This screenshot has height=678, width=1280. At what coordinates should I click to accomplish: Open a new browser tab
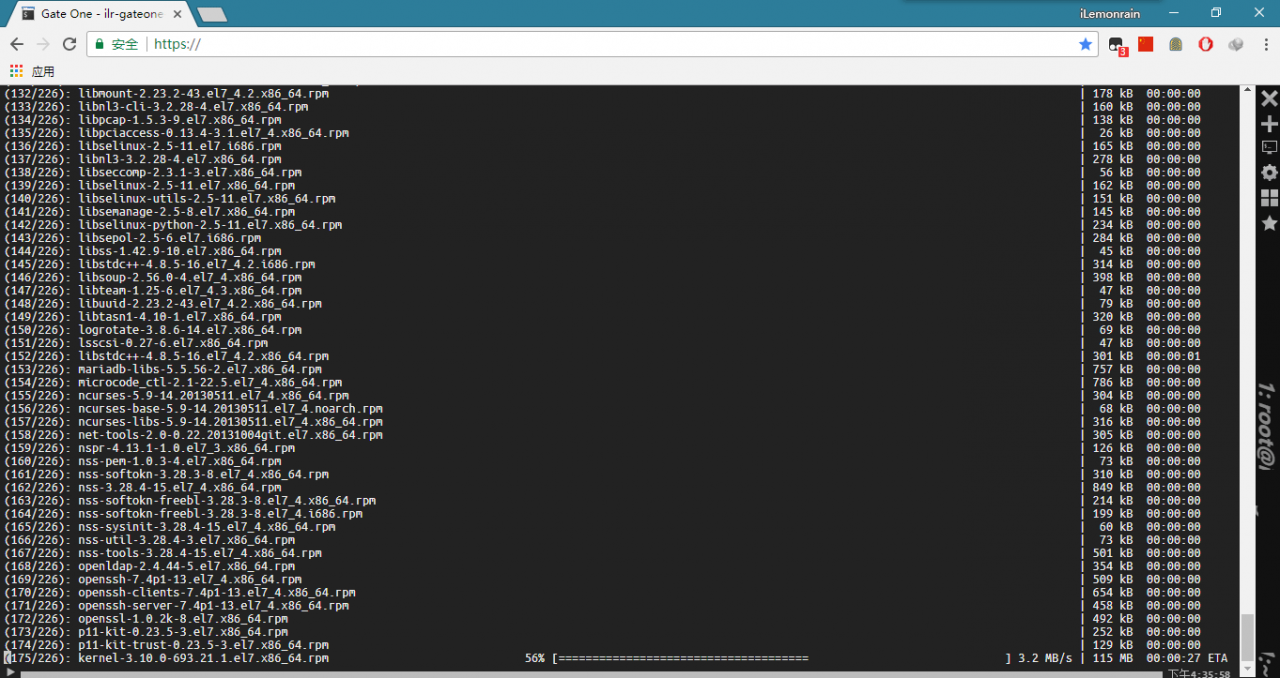(x=212, y=15)
